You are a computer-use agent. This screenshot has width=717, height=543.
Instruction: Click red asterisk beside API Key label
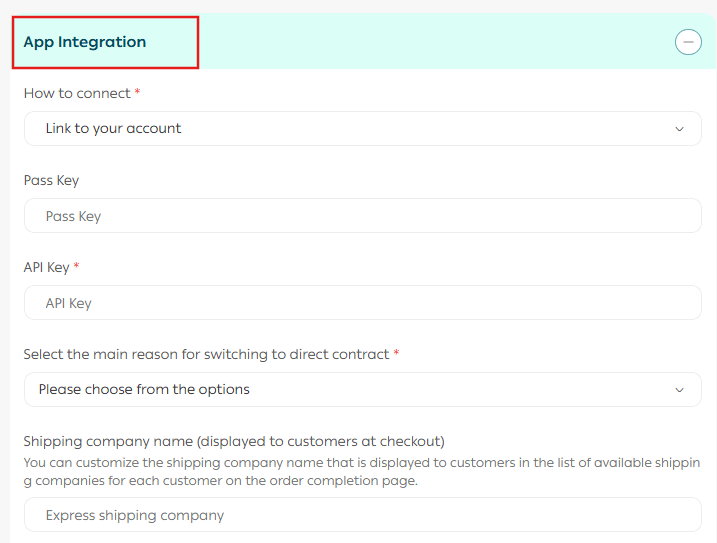tap(76, 267)
